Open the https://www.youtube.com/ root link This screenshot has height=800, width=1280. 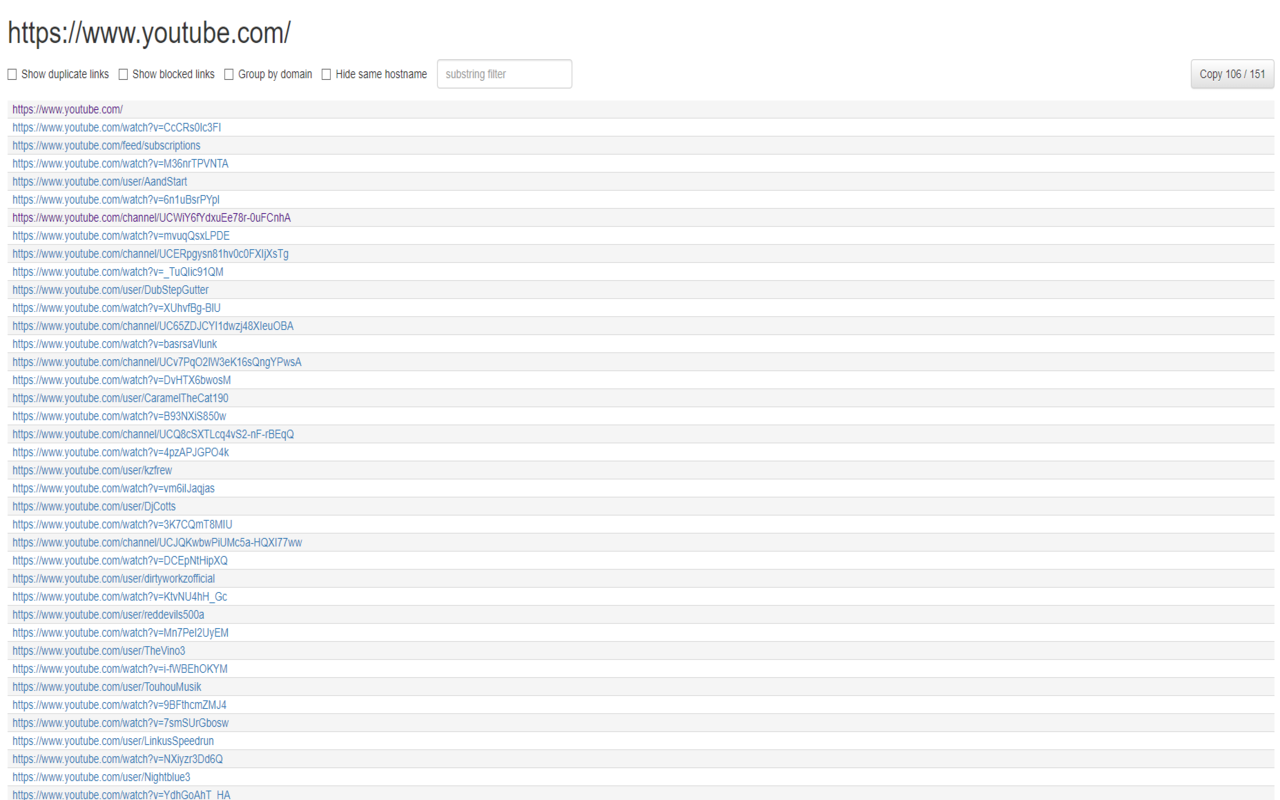coord(68,110)
